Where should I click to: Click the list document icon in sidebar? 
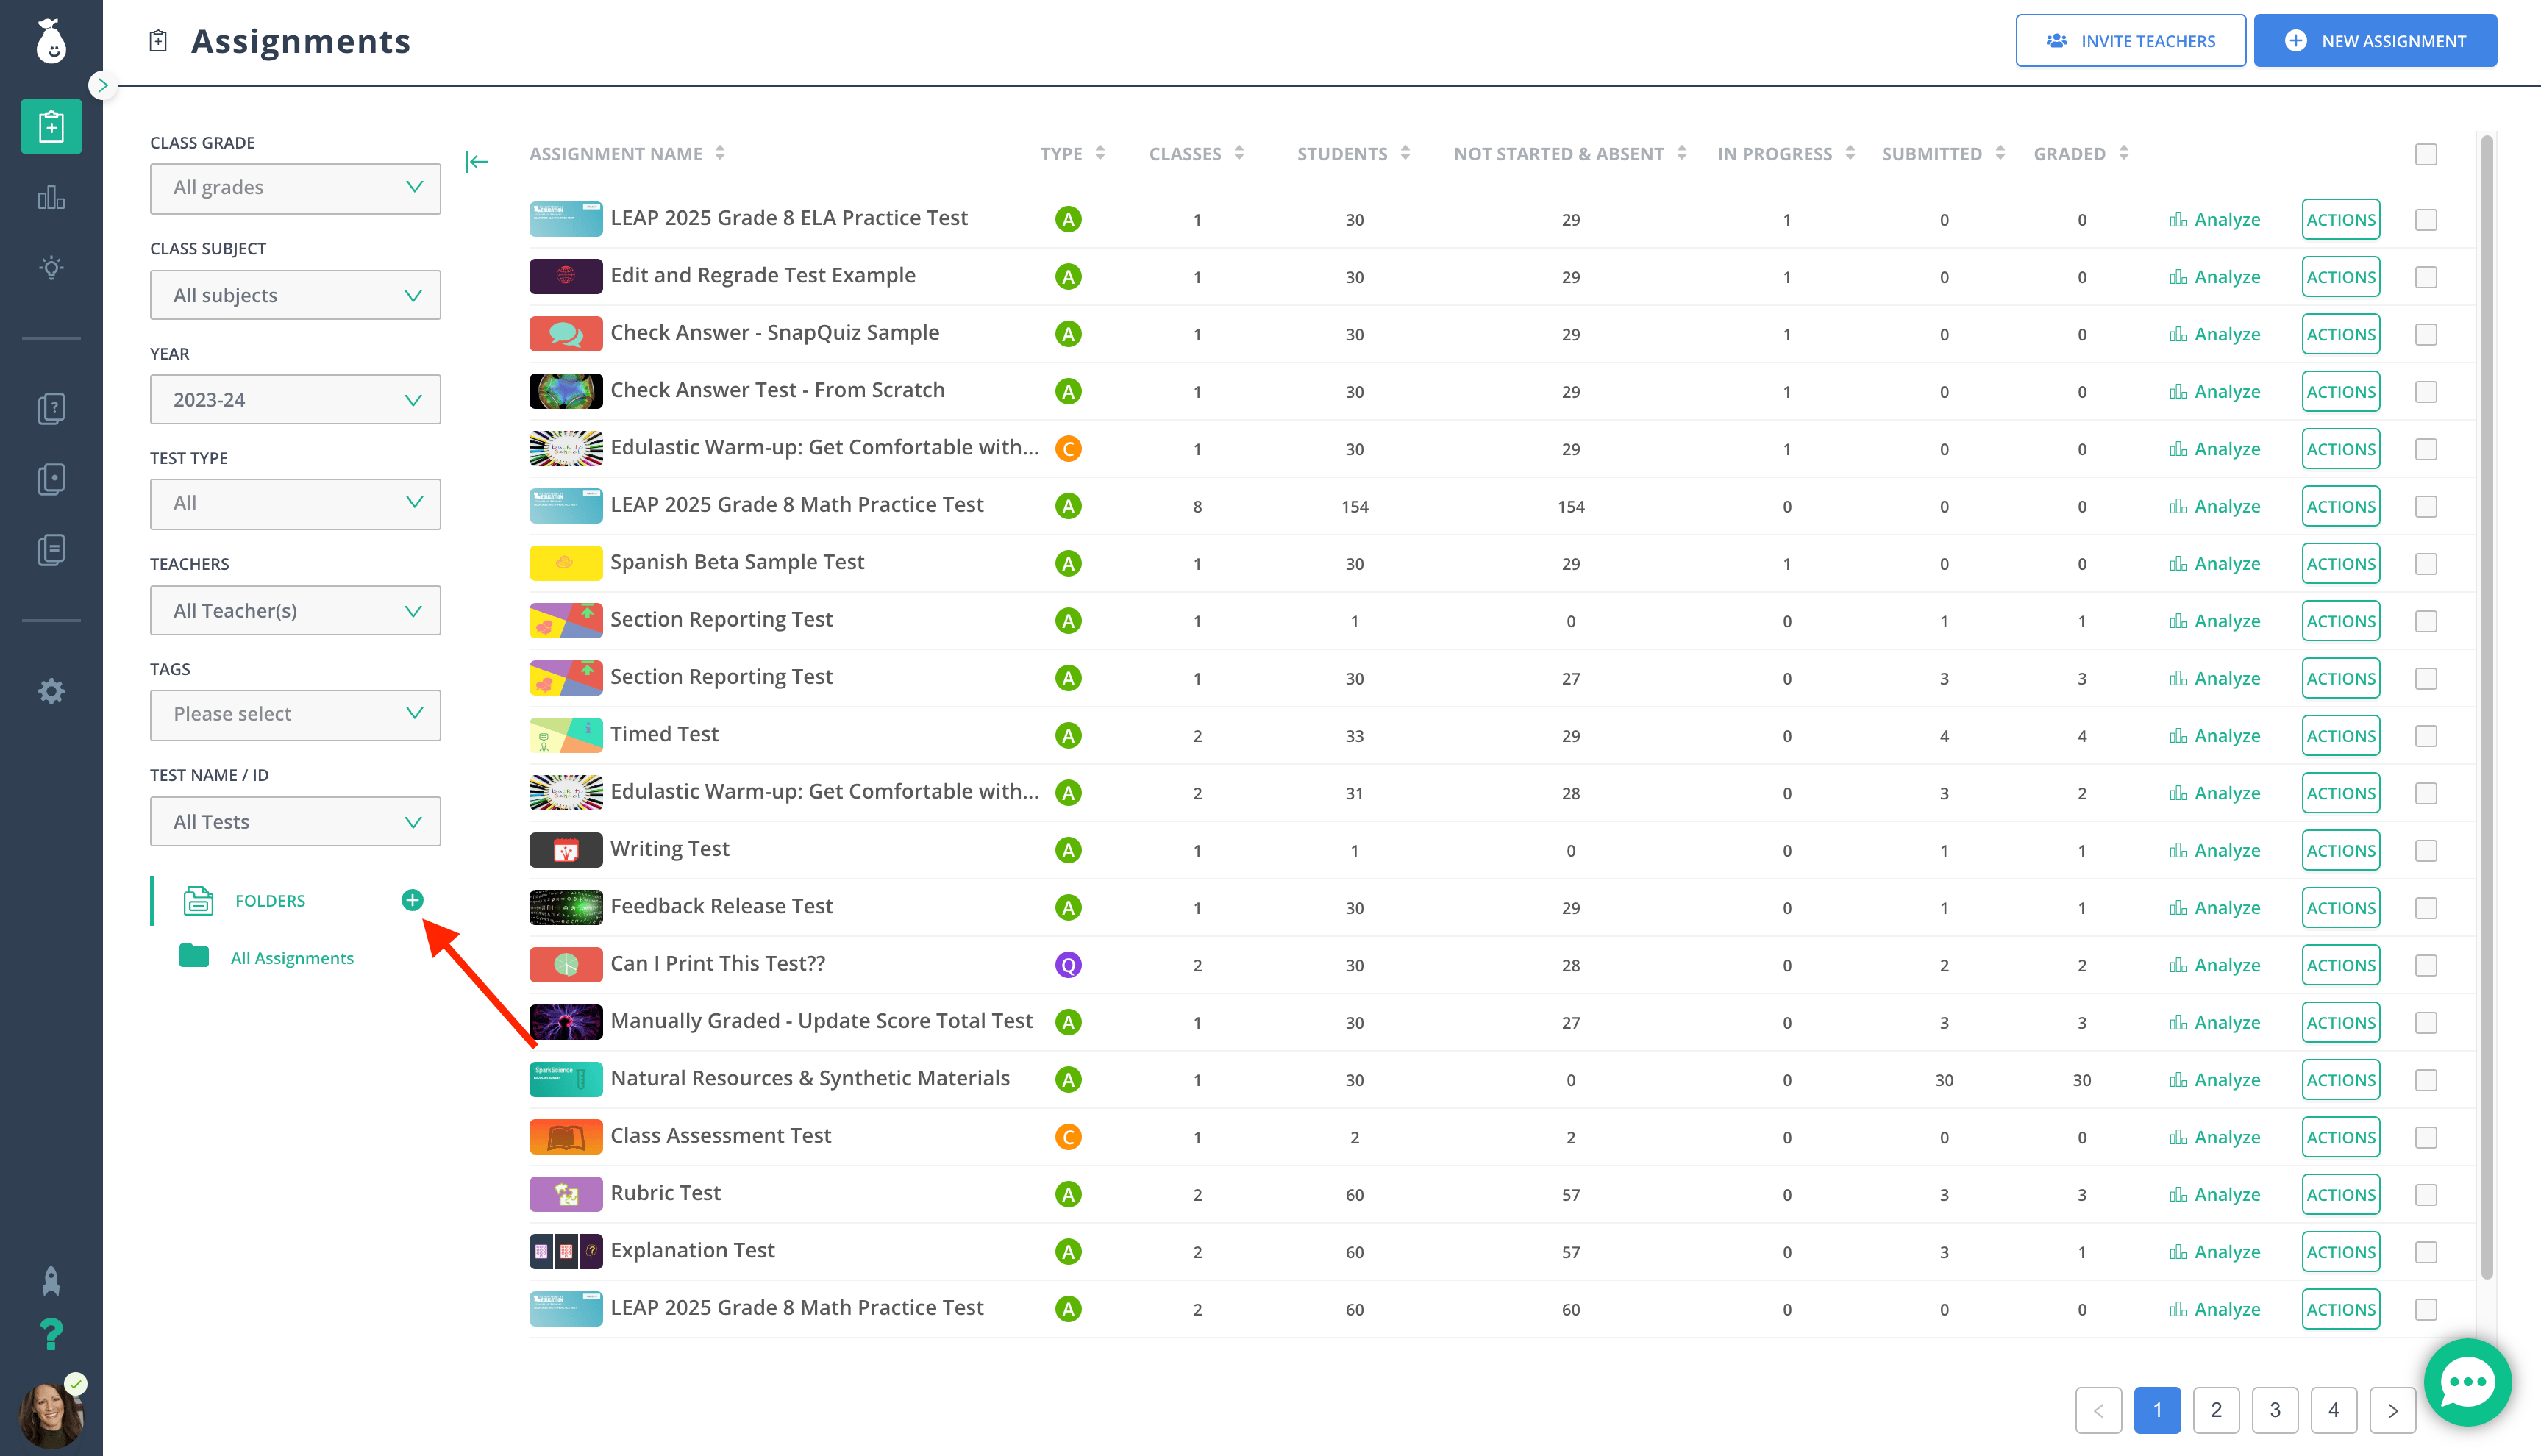[x=51, y=549]
